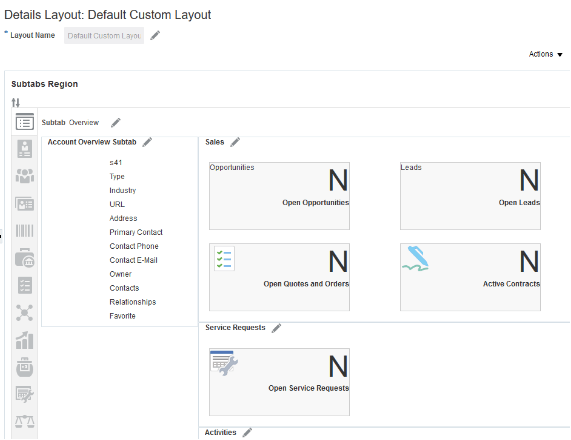Click the Active Contracts label
571x440 pixels.
click(511, 284)
